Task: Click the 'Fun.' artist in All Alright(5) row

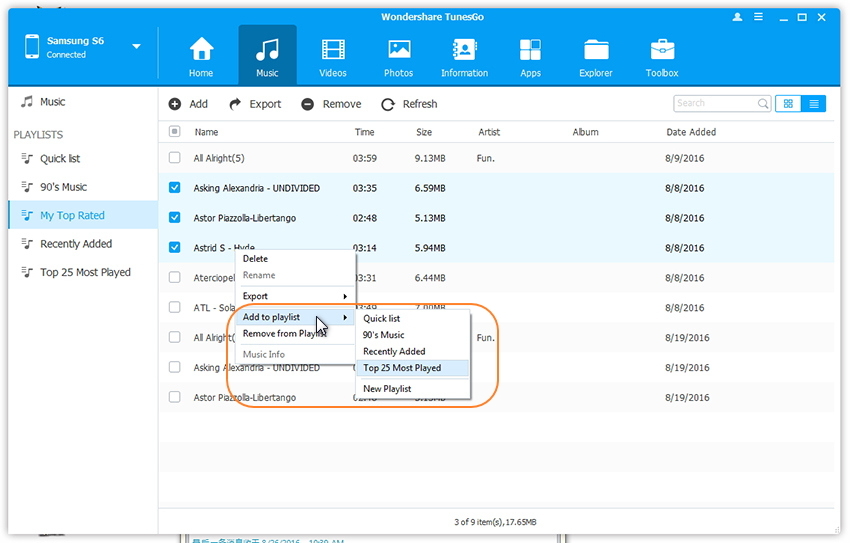Action: 486,158
